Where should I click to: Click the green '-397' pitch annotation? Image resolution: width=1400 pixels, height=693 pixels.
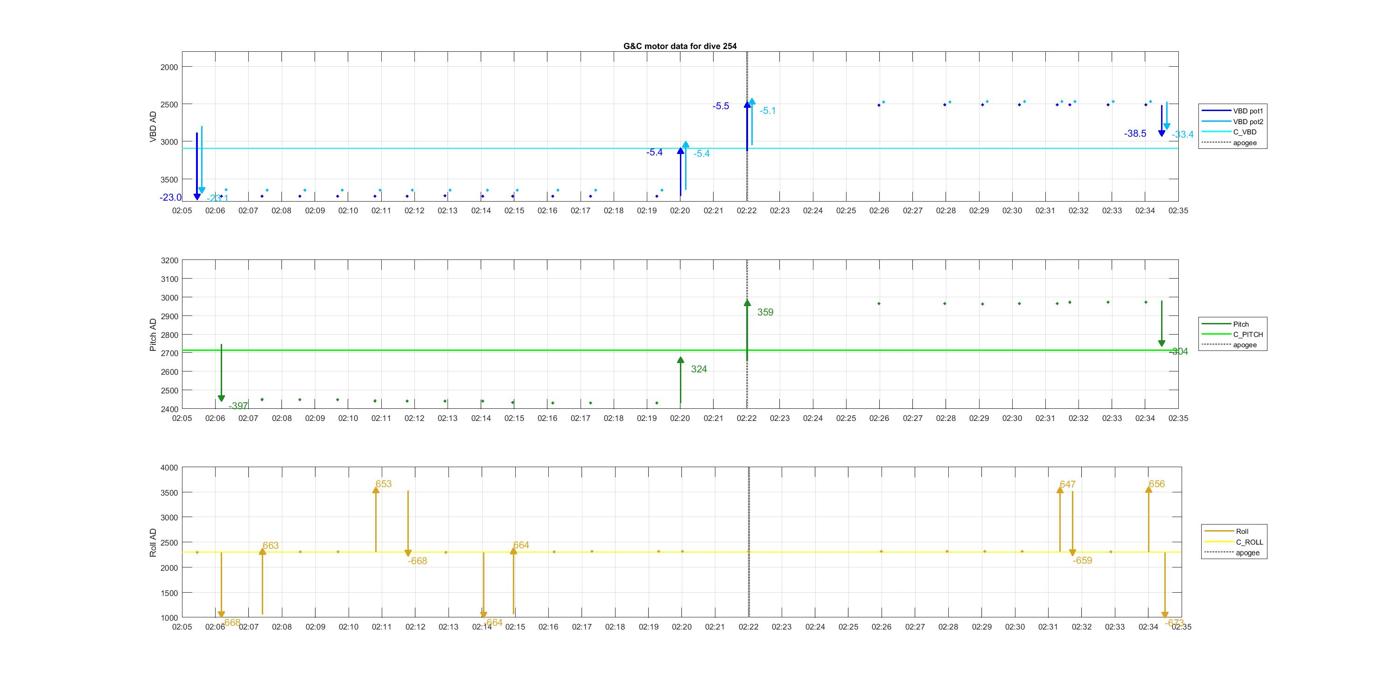point(238,406)
